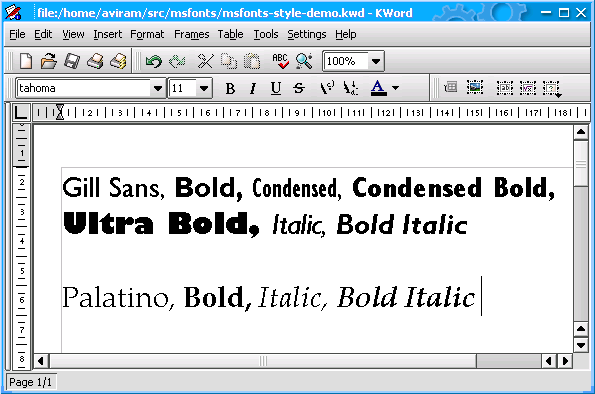This screenshot has width=595, height=394.
Task: Click the horizontal scrollbar thumb
Action: (x=263, y=361)
